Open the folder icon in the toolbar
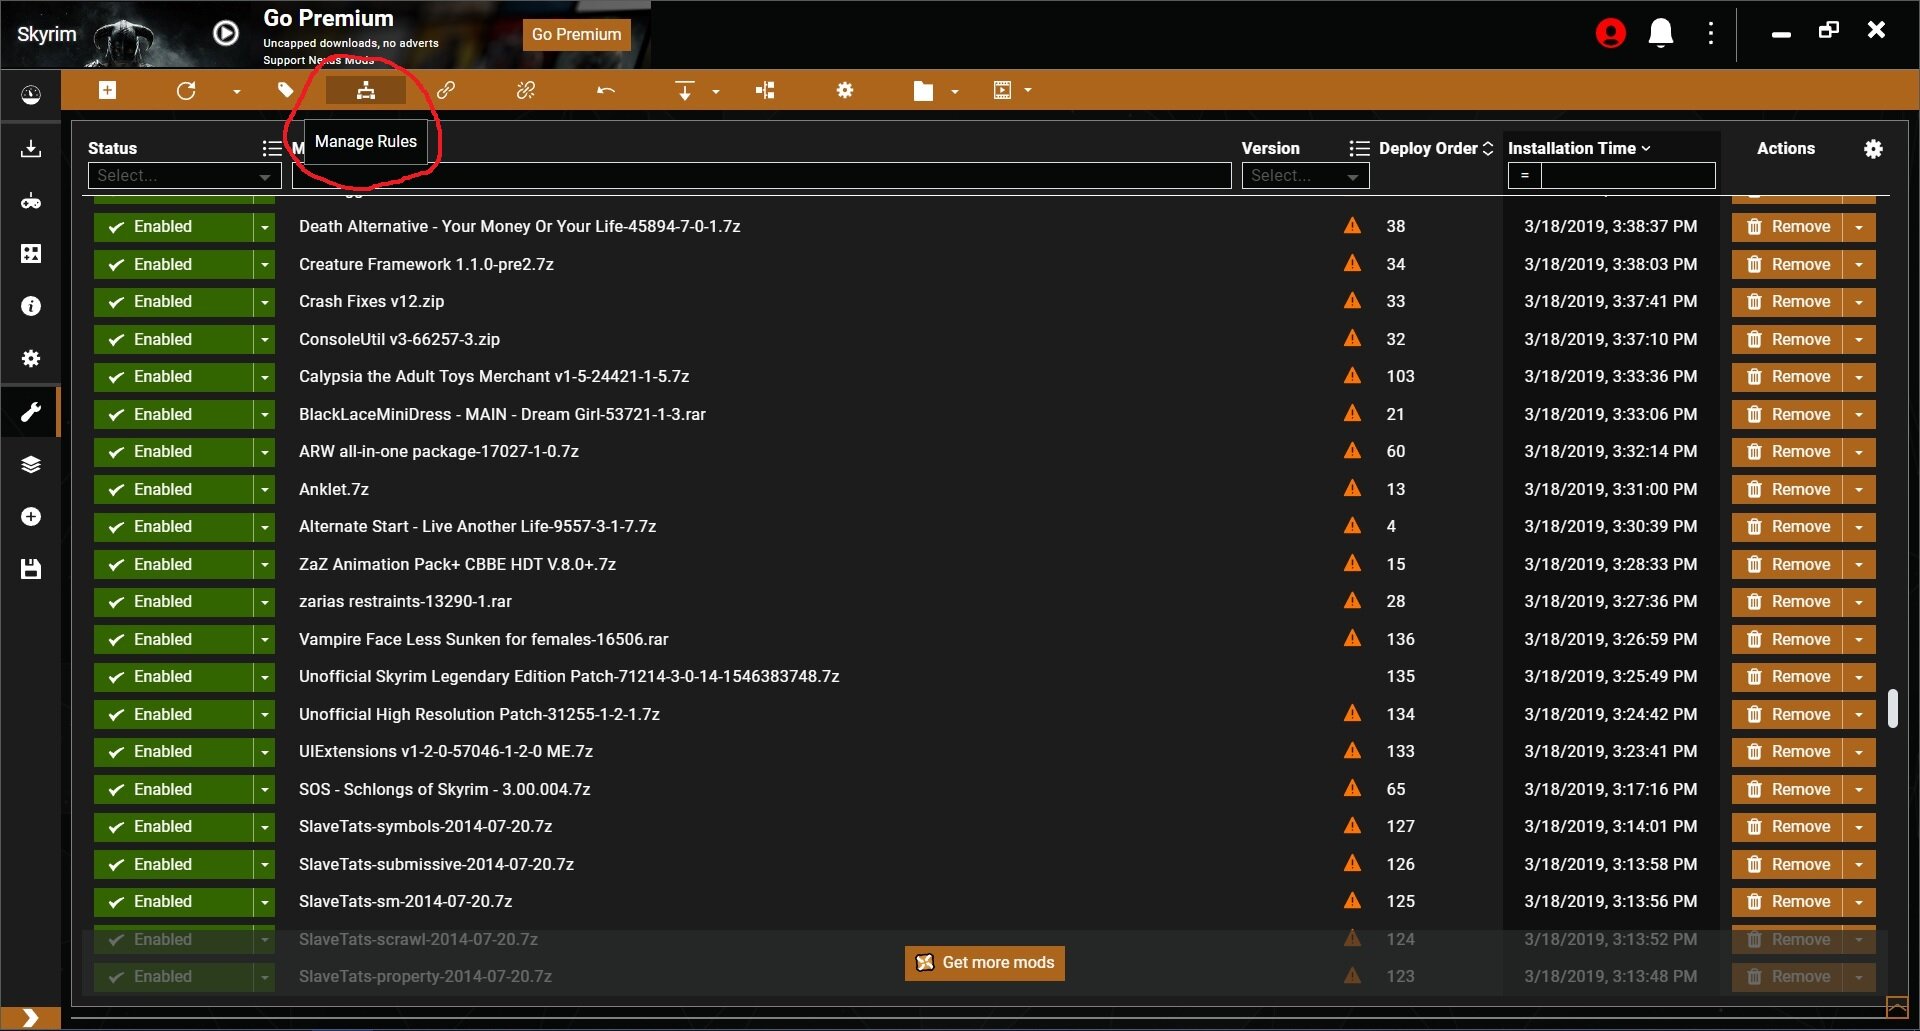Viewport: 1920px width, 1031px height. coord(923,91)
